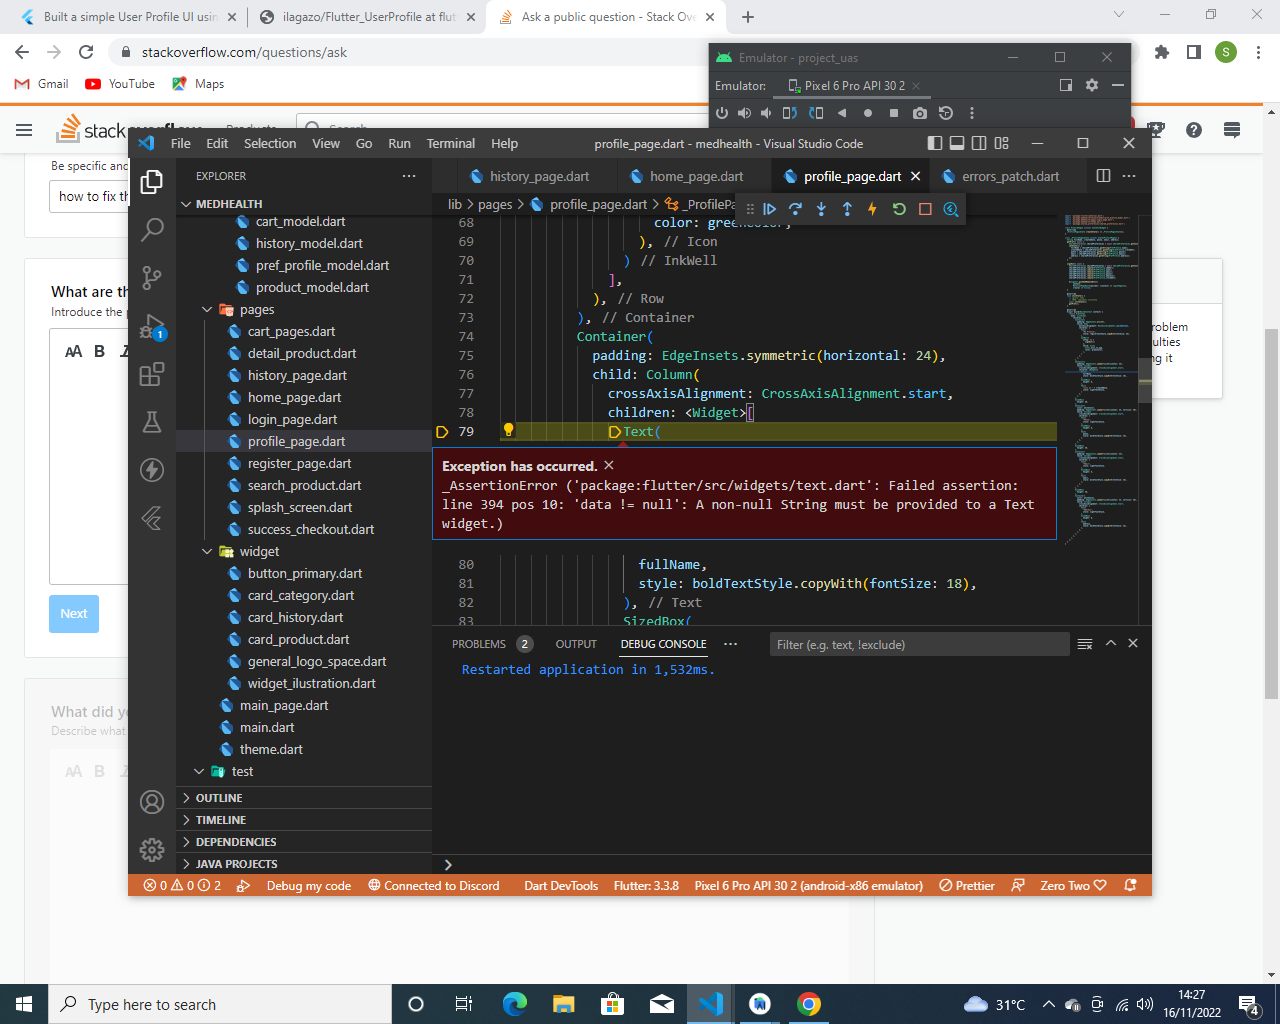Click debug Step Into button
The image size is (1280, 1024).
tap(821, 209)
